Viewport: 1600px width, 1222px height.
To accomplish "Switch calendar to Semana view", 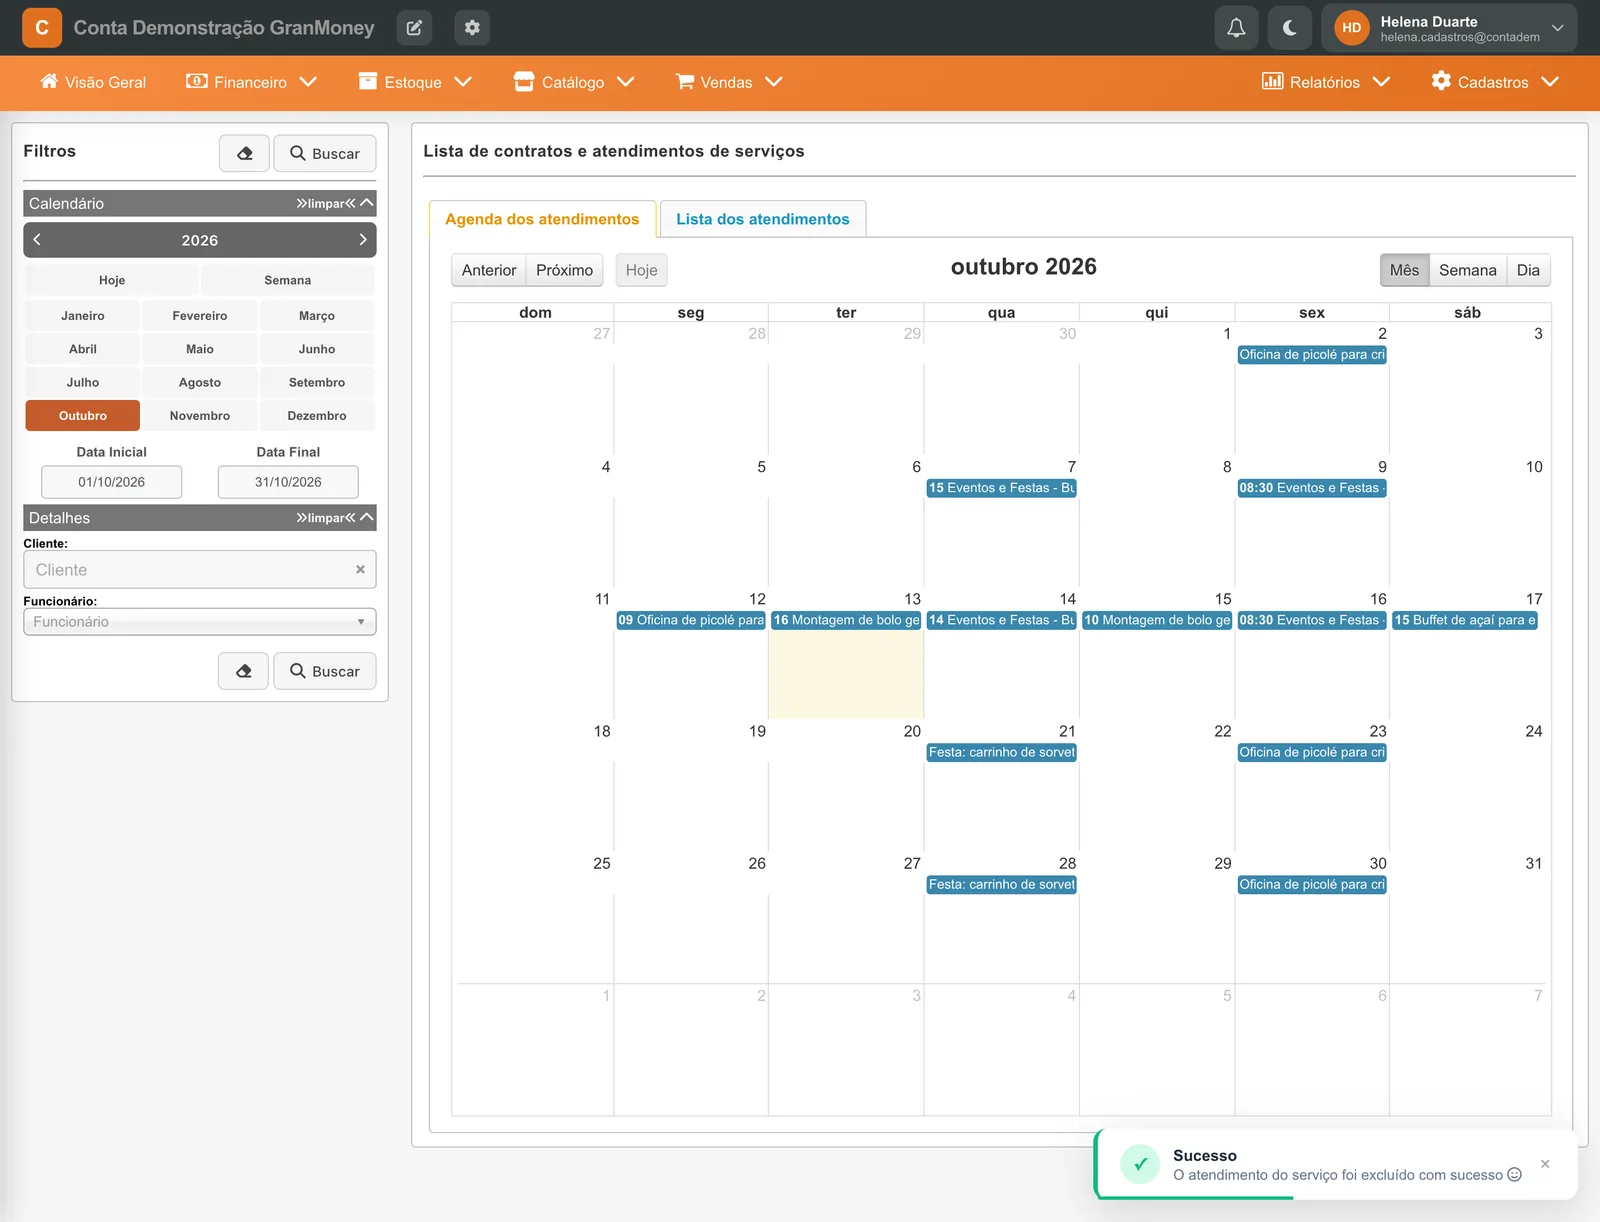I will (x=1468, y=270).
